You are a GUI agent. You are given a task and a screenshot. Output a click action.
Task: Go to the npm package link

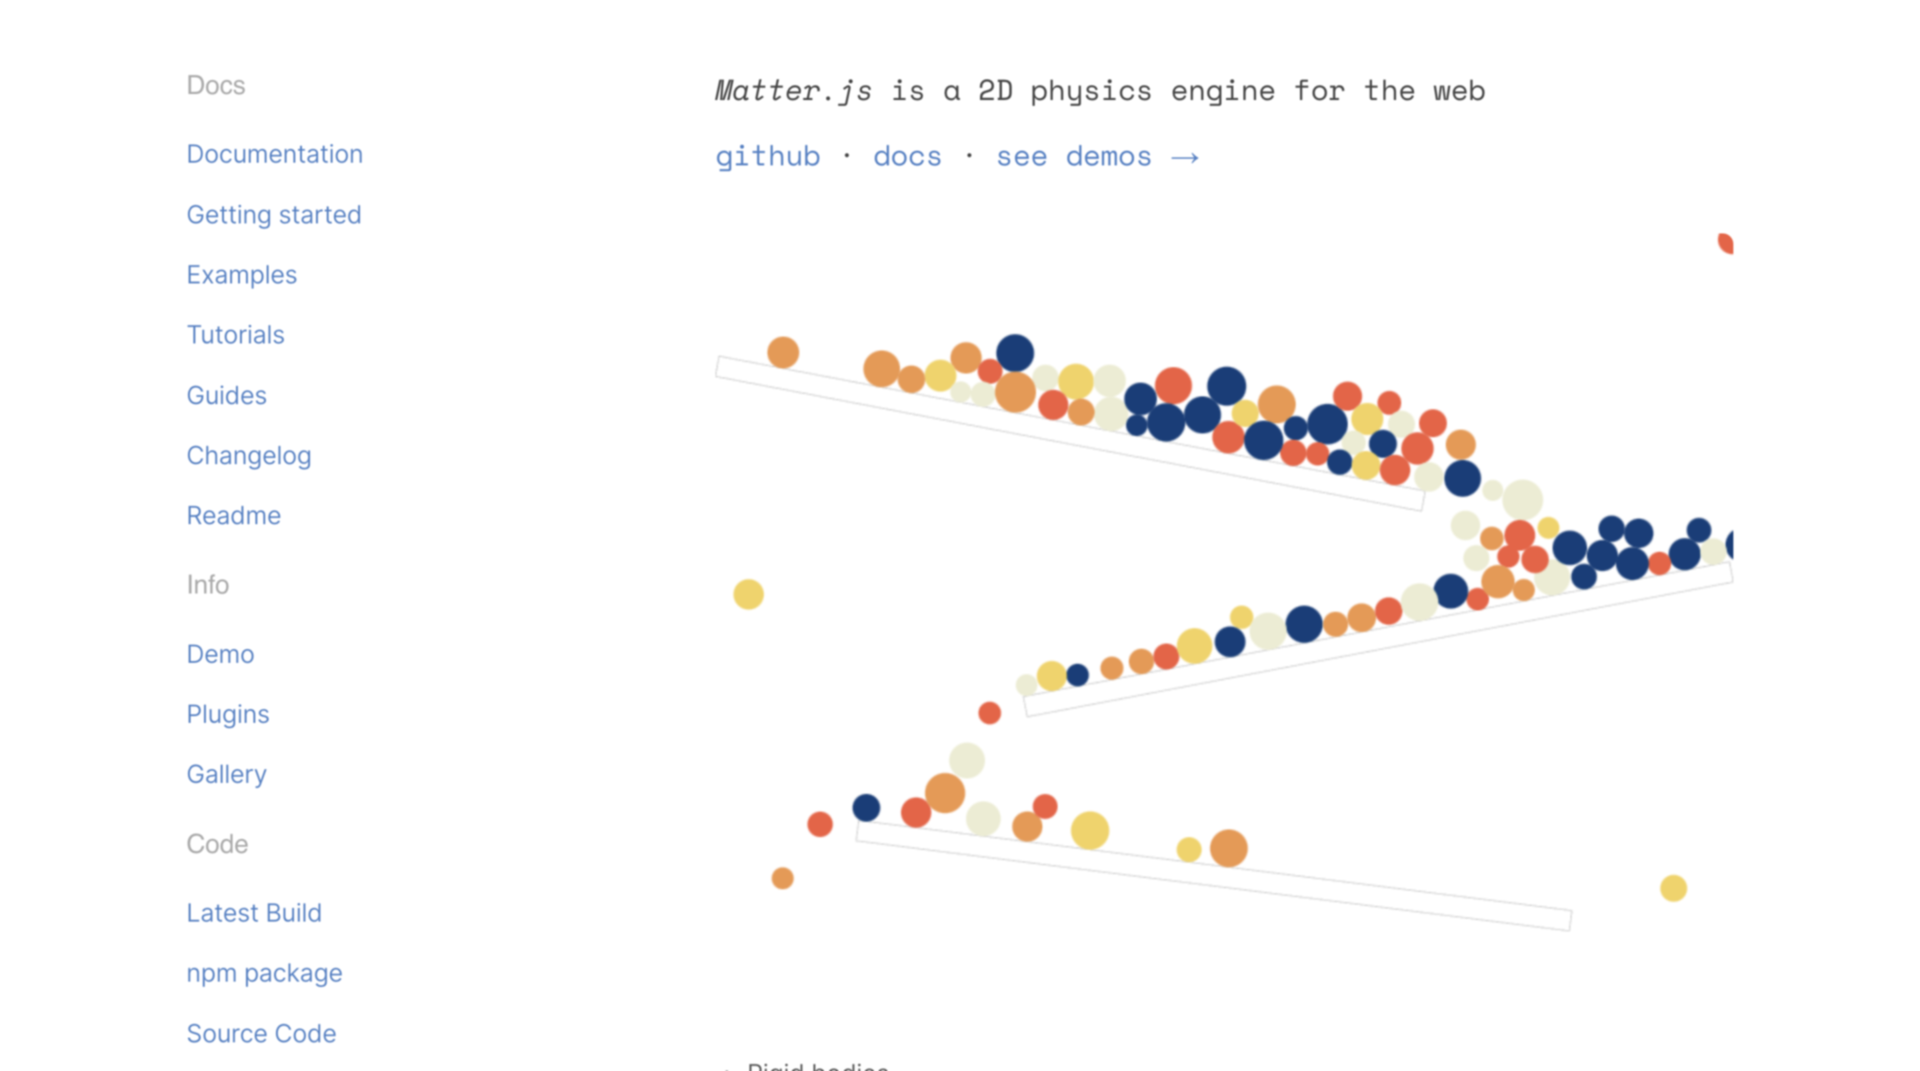[x=264, y=973]
